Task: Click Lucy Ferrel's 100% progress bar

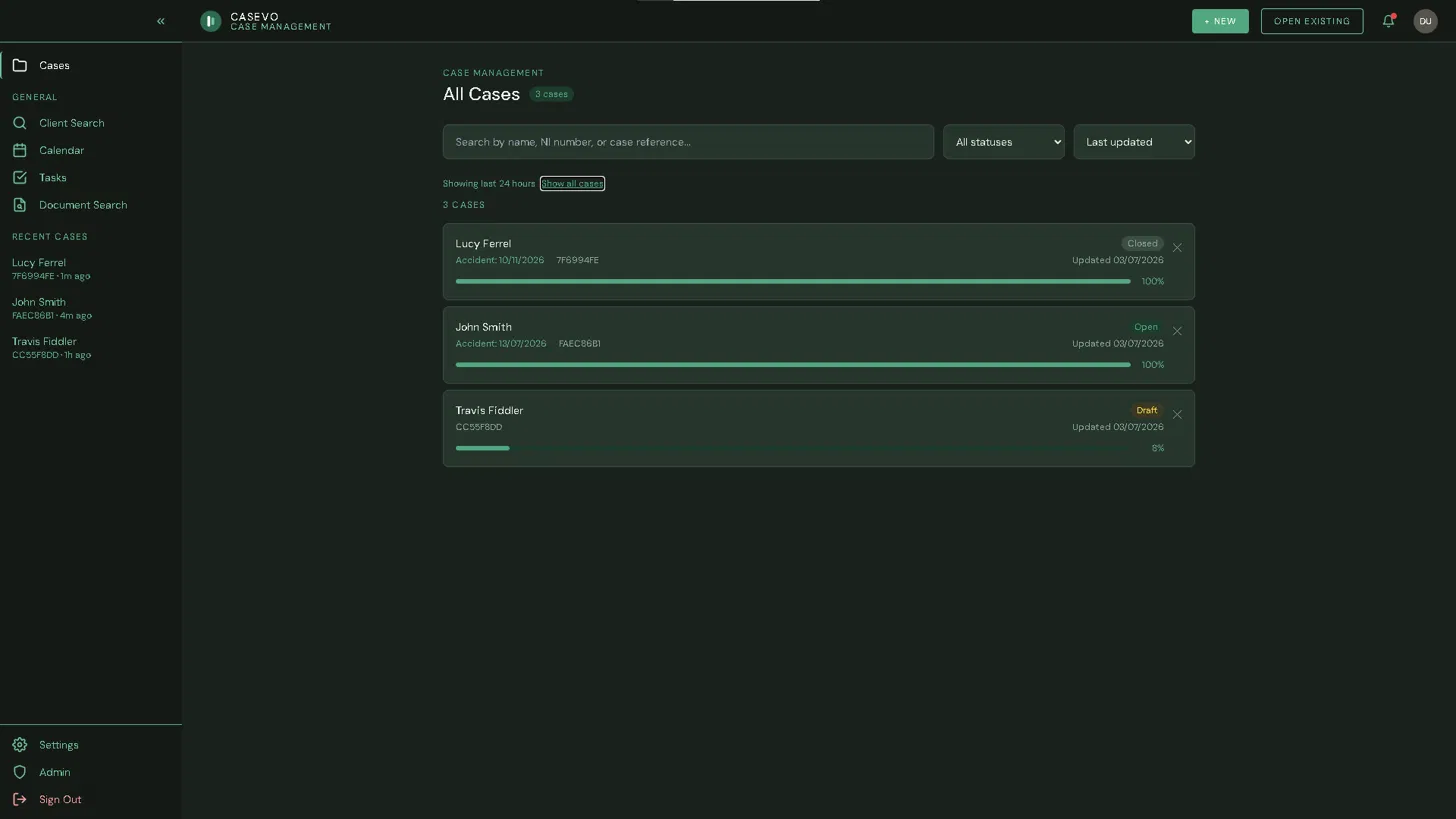Action: tap(793, 282)
